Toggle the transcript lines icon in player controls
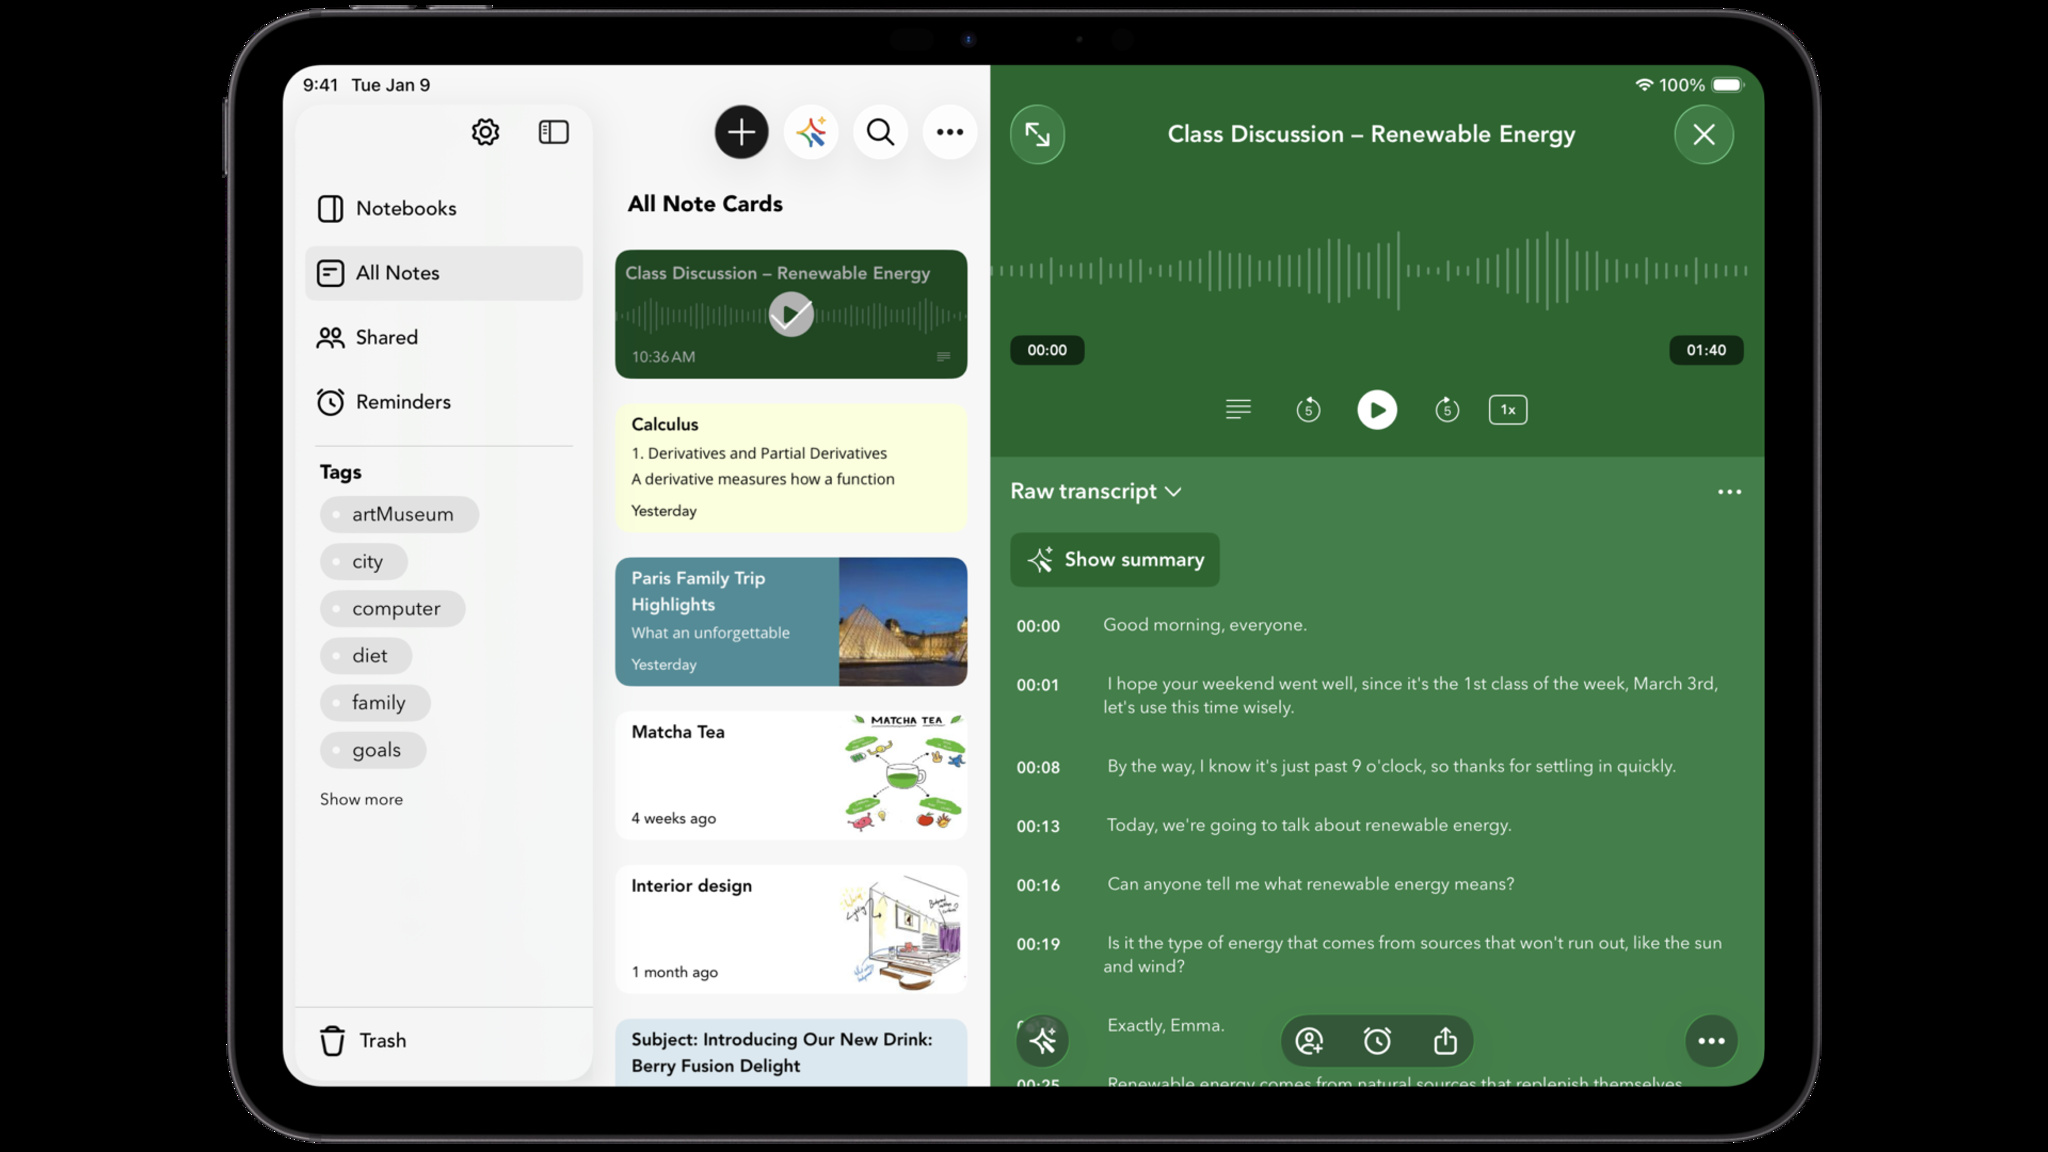This screenshot has height=1152, width=2048. click(1238, 409)
